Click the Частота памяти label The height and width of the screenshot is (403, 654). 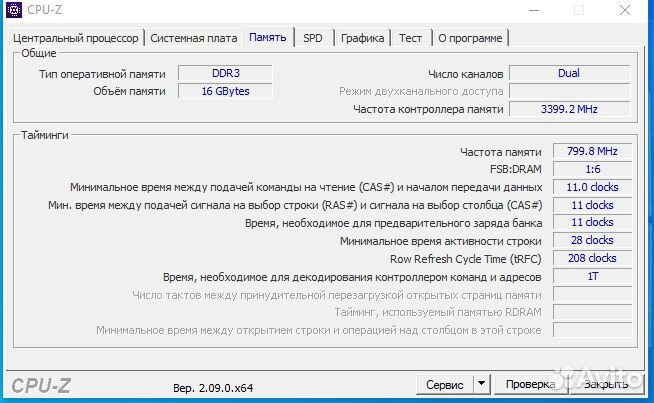point(501,152)
